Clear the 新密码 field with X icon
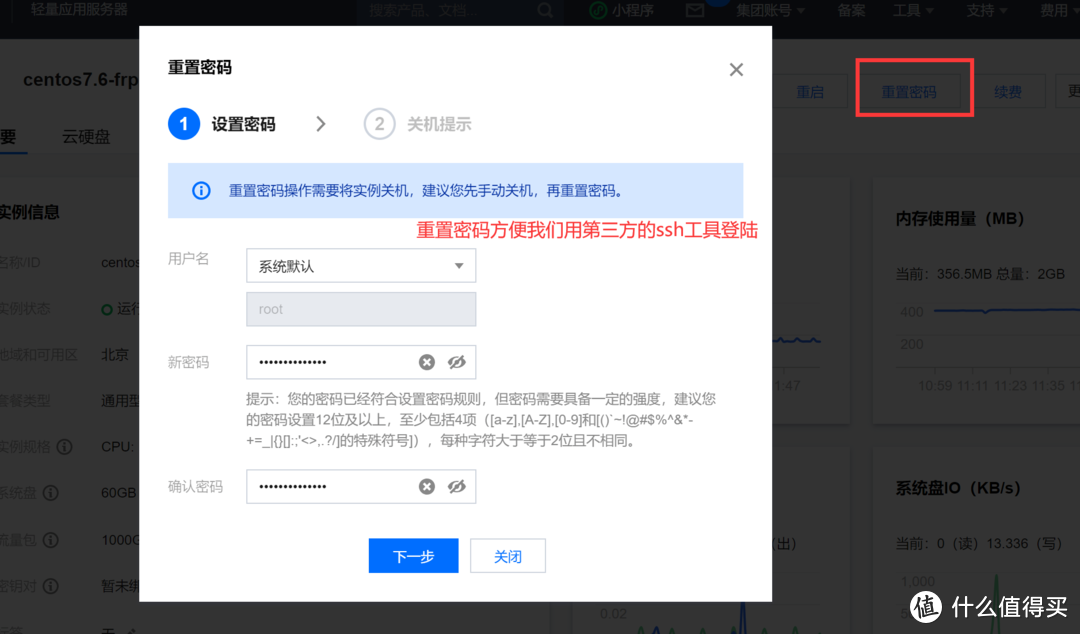This screenshot has width=1080, height=634. point(427,362)
